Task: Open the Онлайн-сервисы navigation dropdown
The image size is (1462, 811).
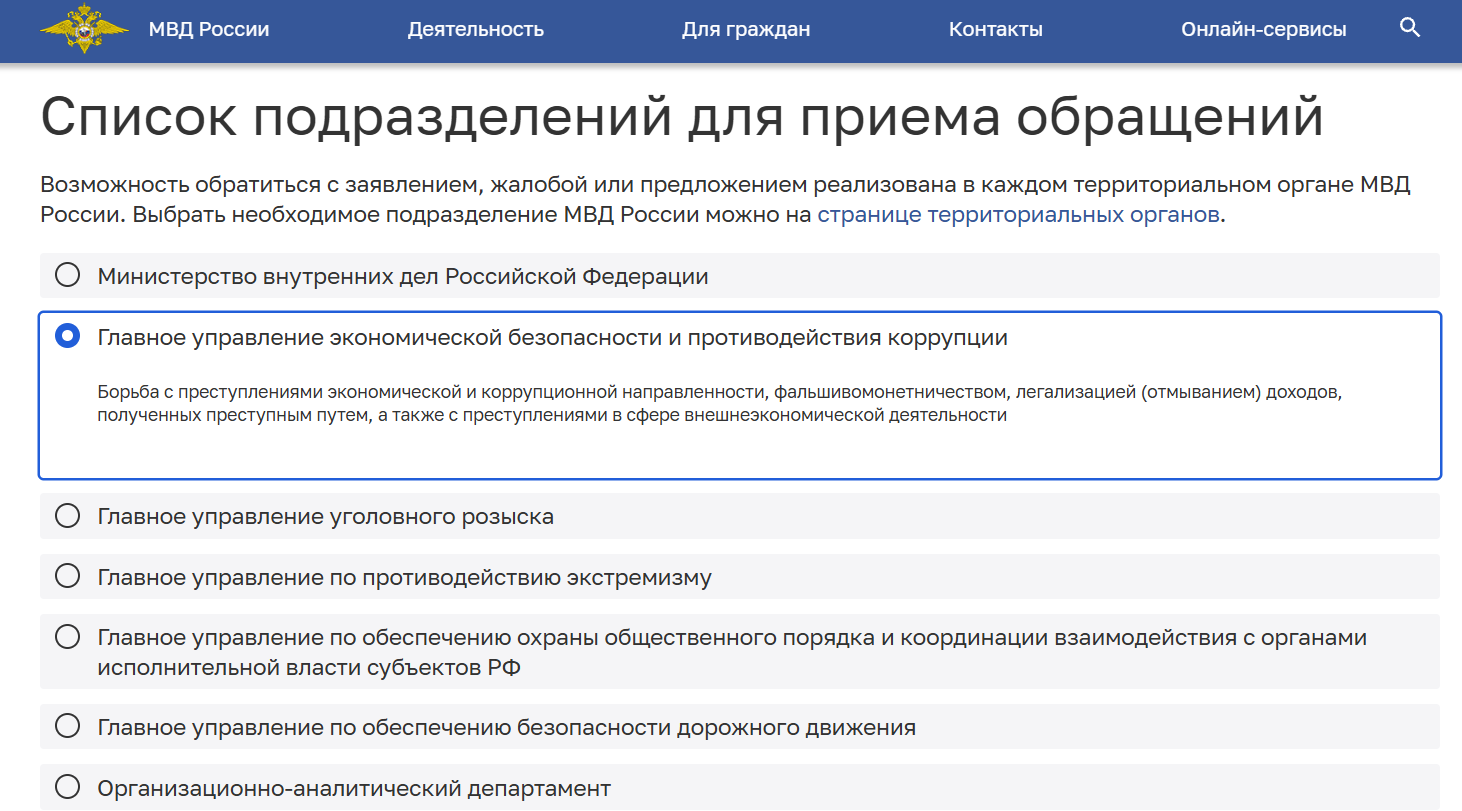Action: [x=1263, y=29]
